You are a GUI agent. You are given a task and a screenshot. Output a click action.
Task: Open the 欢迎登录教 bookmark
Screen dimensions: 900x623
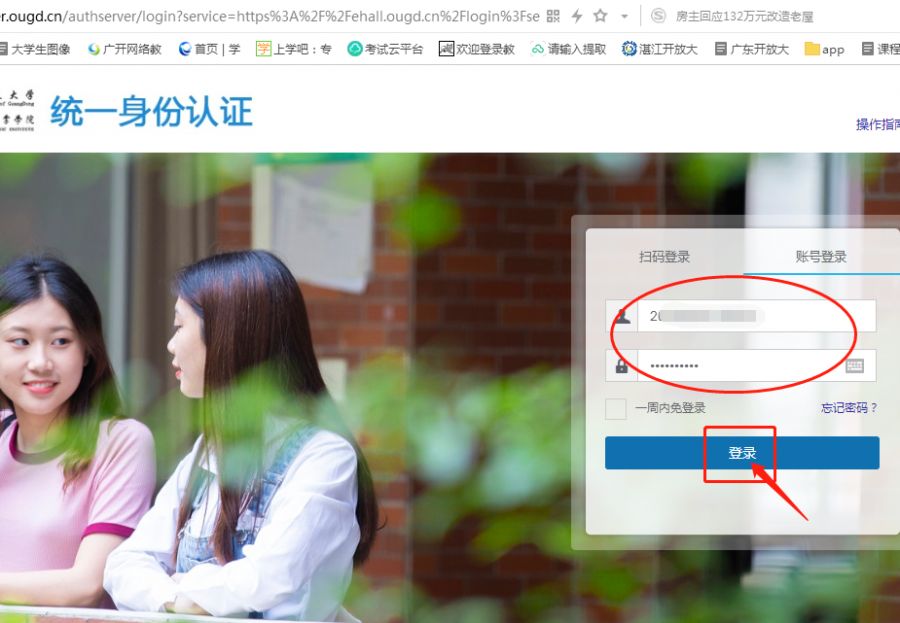click(477, 49)
